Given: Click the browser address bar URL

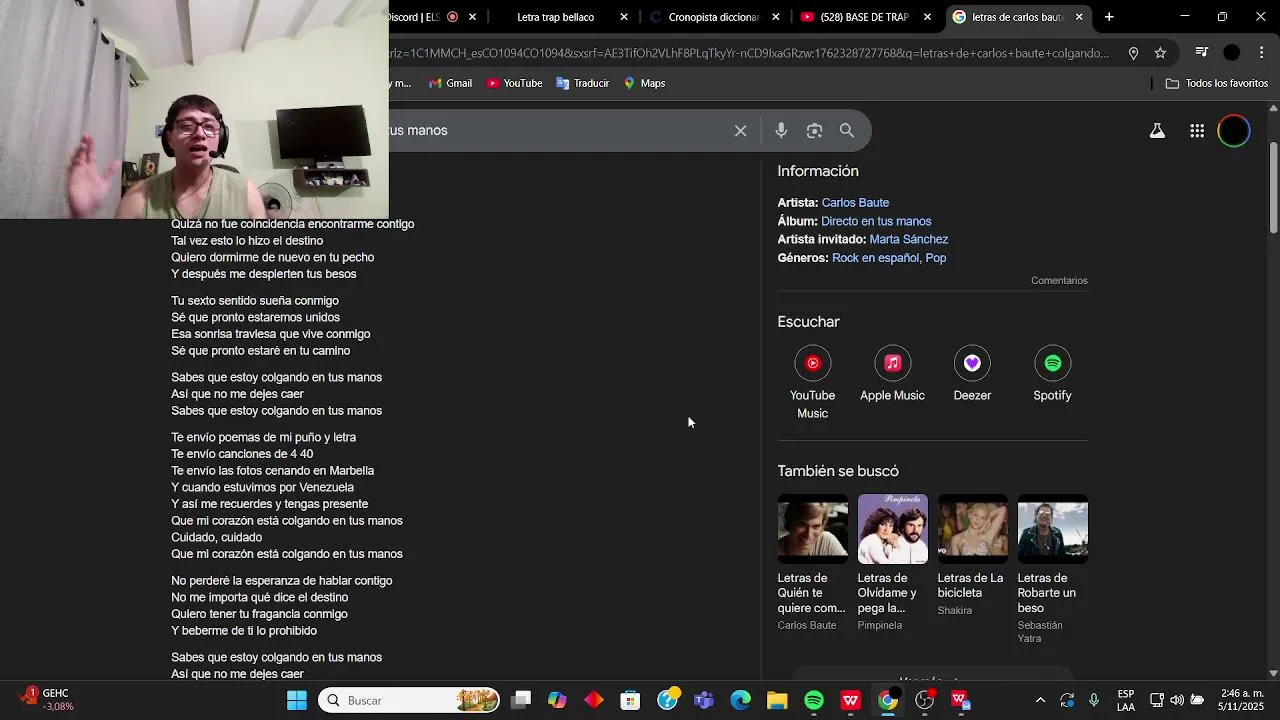Looking at the screenshot, I should (x=750, y=53).
